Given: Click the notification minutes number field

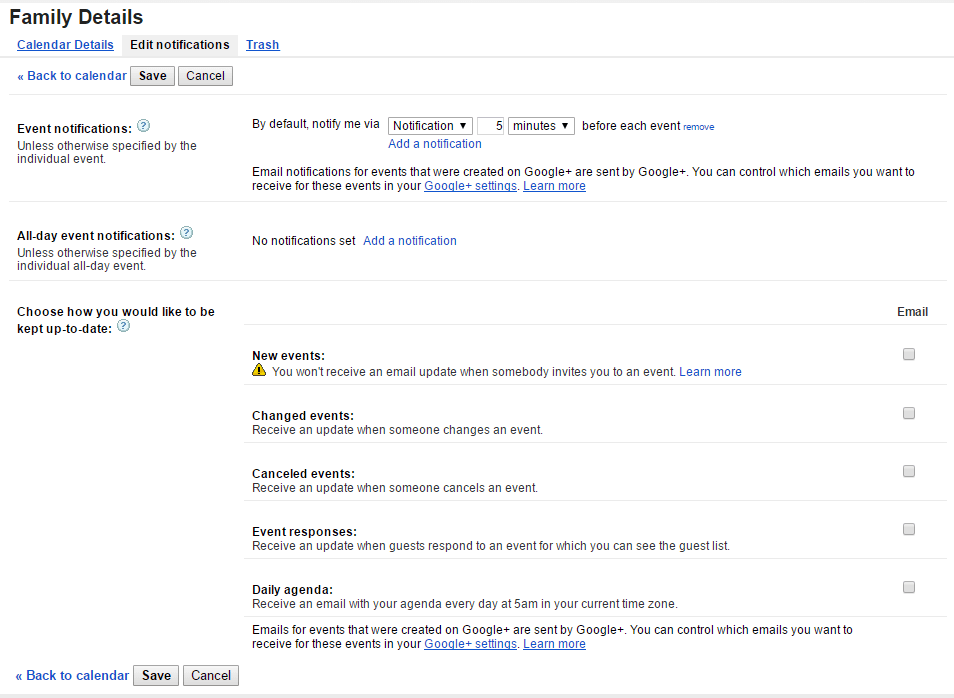Looking at the screenshot, I should coord(490,126).
